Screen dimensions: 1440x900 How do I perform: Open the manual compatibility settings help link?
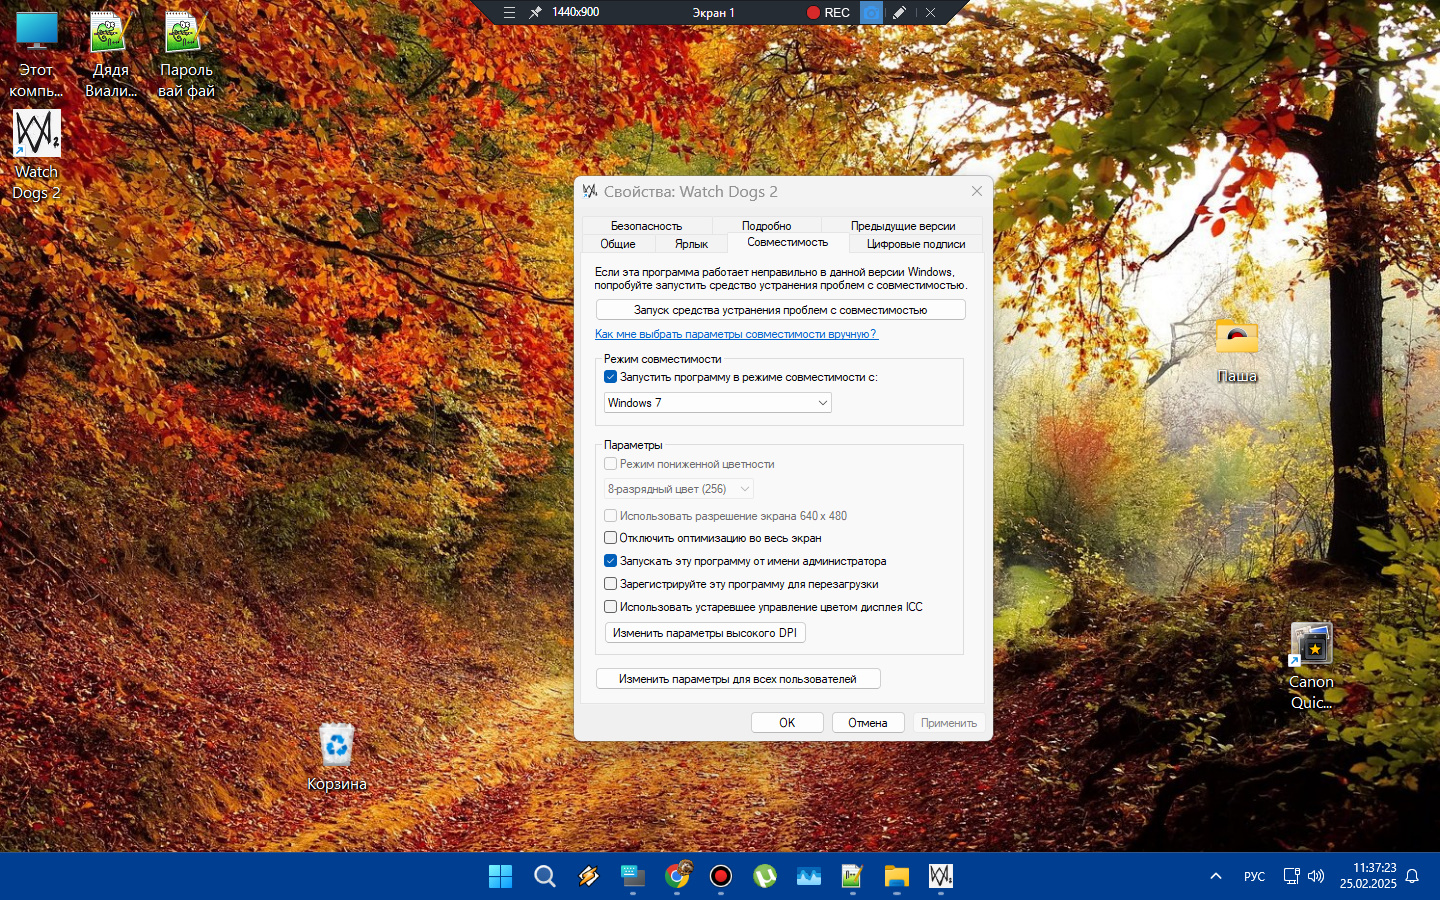click(736, 334)
